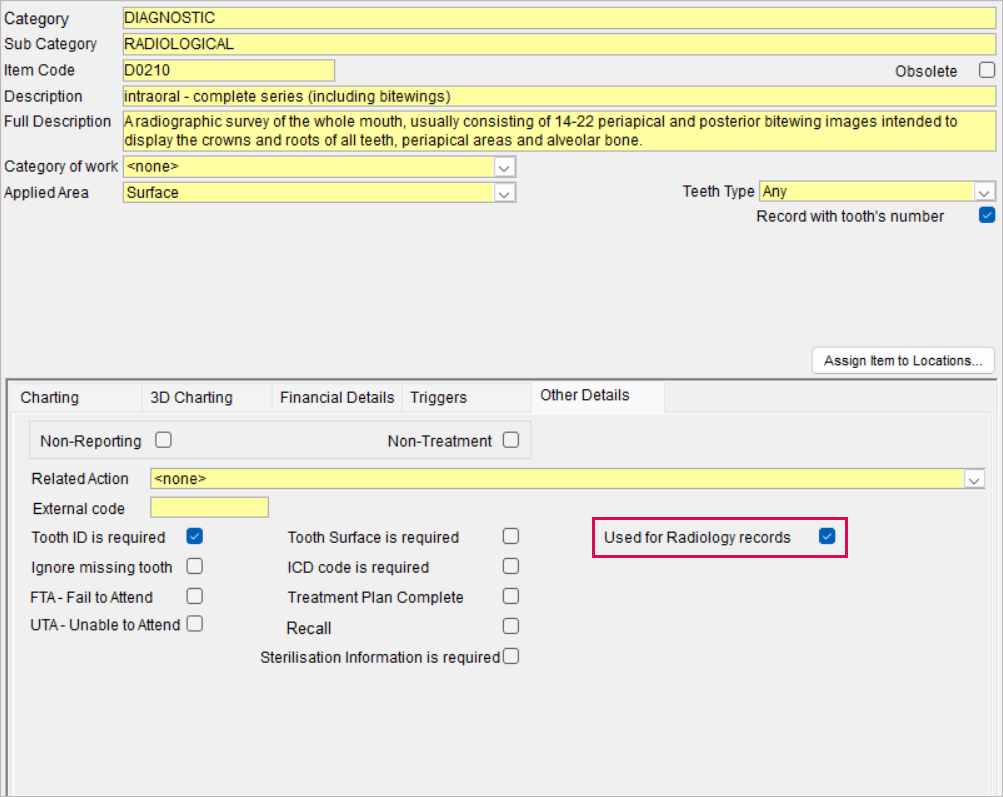Check ICD code is required
Screen dimensions: 1003x797
coord(510,566)
